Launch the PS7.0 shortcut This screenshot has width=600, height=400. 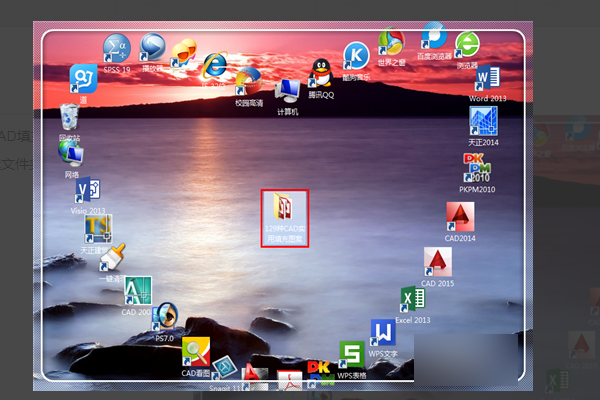[x=165, y=317]
